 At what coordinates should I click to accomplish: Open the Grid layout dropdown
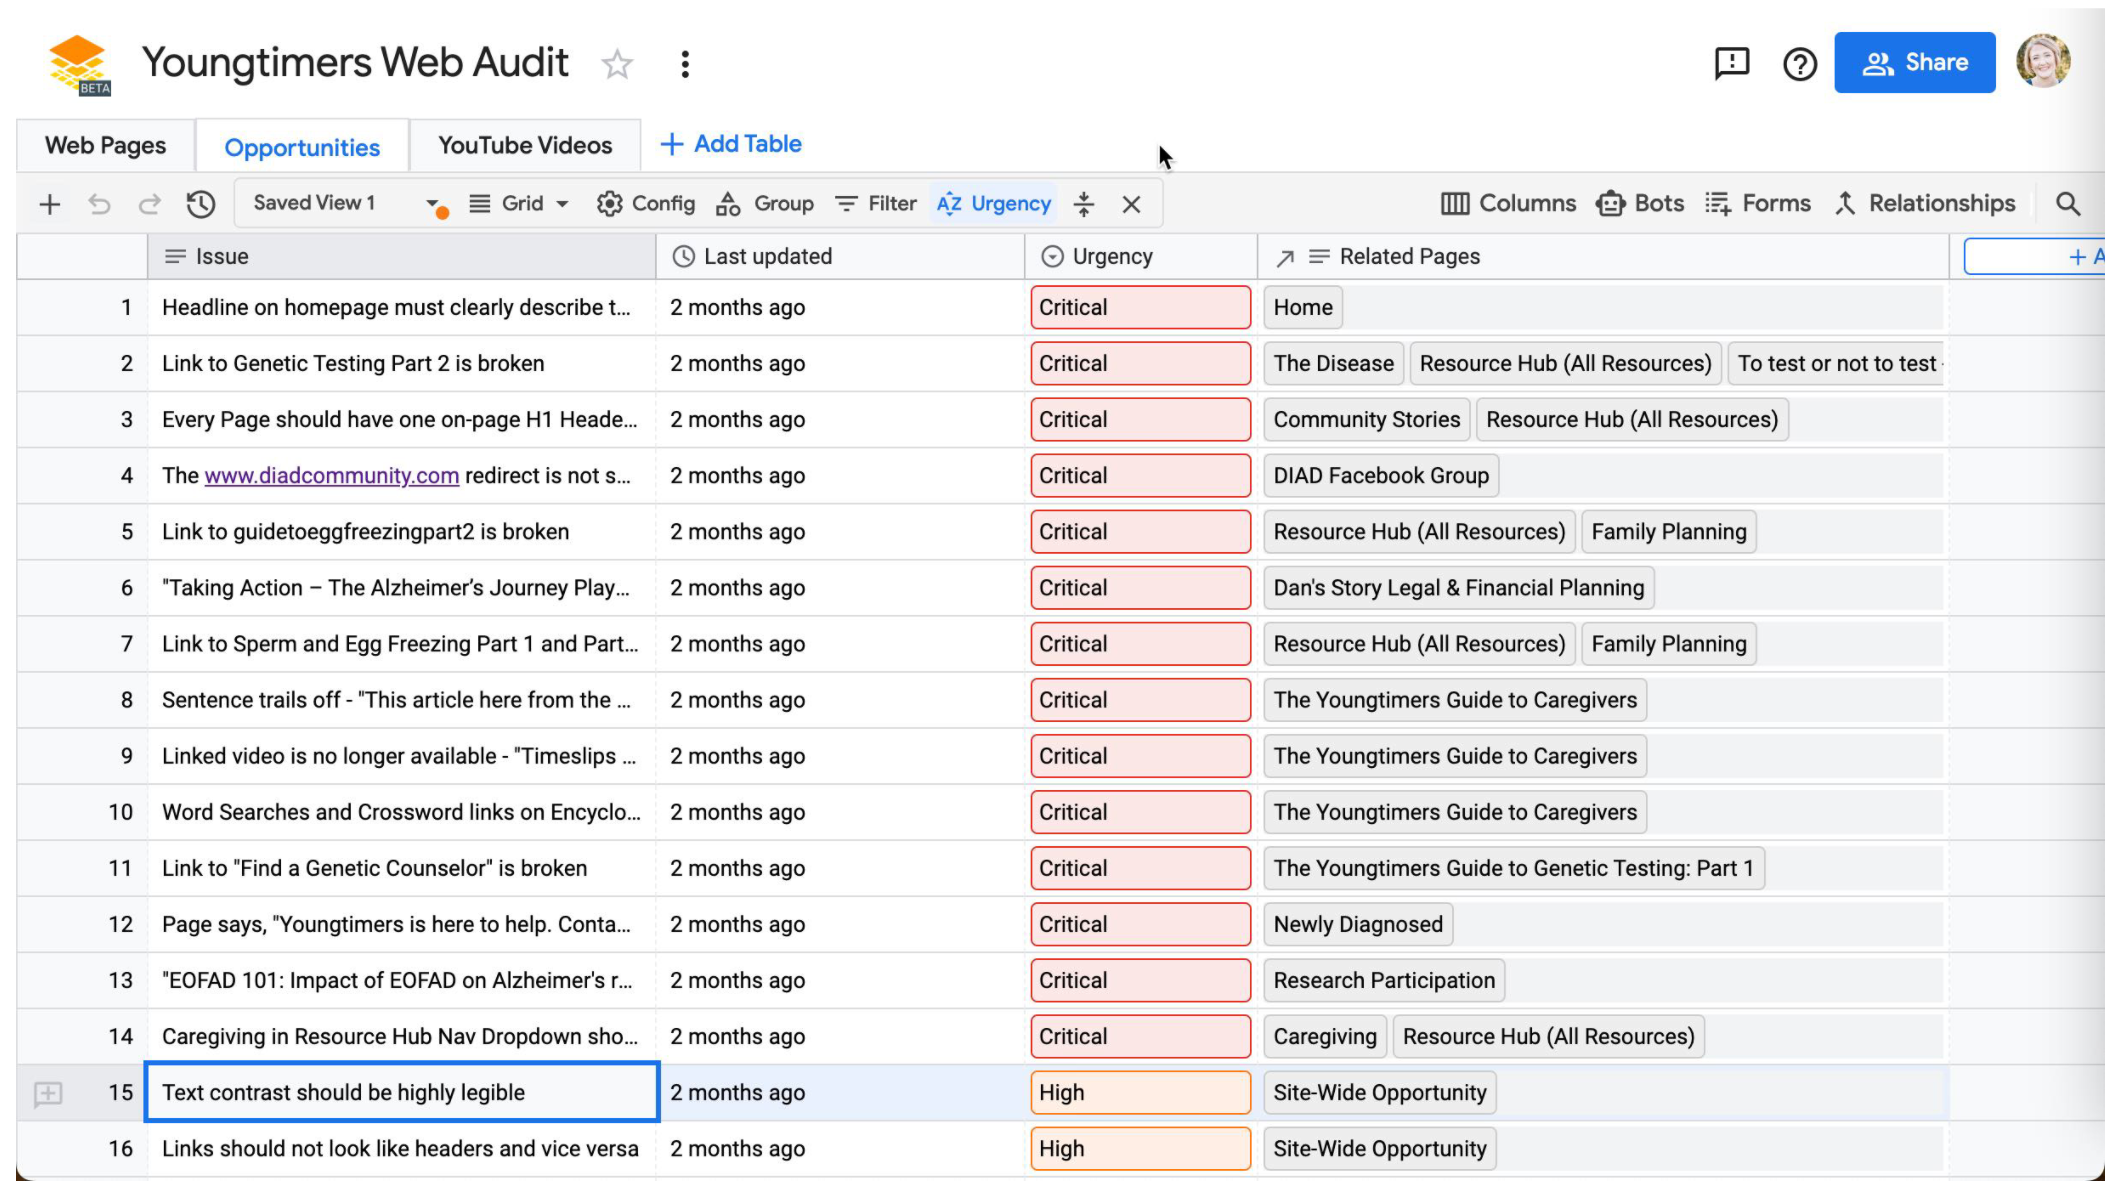click(519, 204)
